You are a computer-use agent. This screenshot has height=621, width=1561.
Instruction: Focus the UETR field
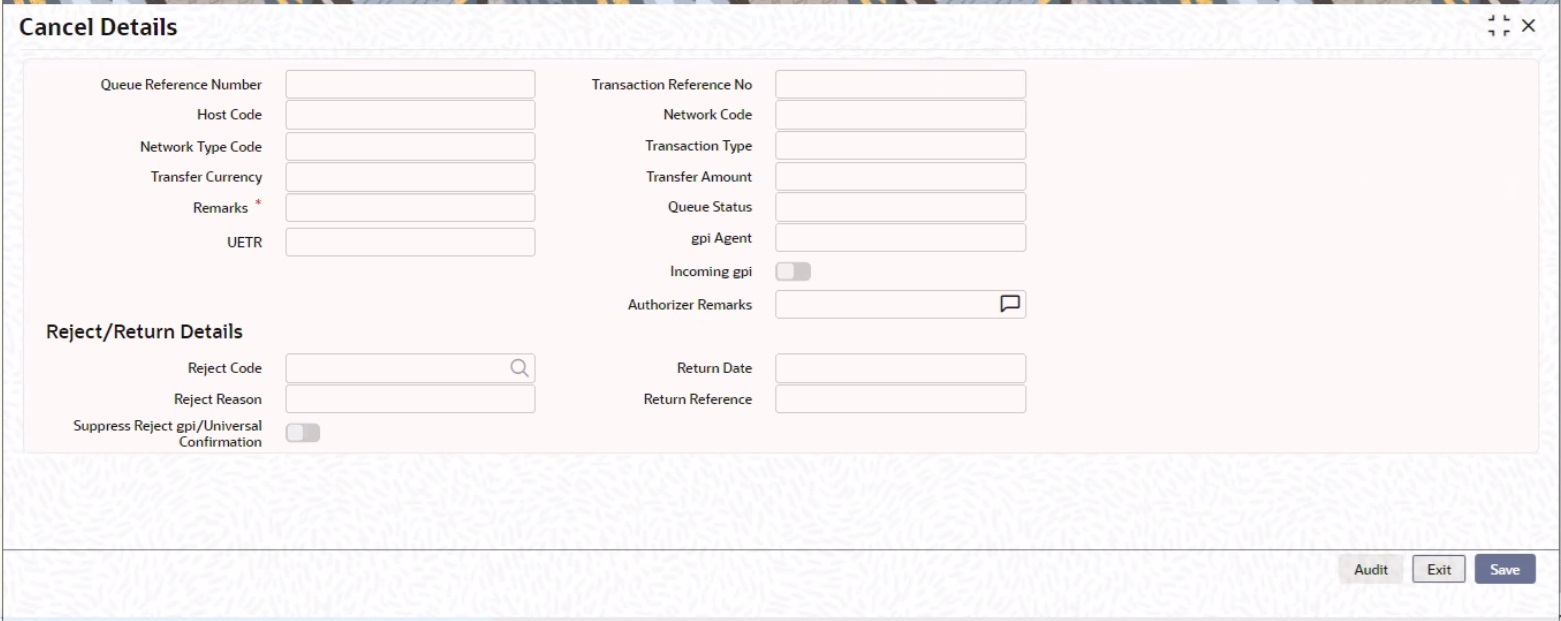(x=410, y=241)
